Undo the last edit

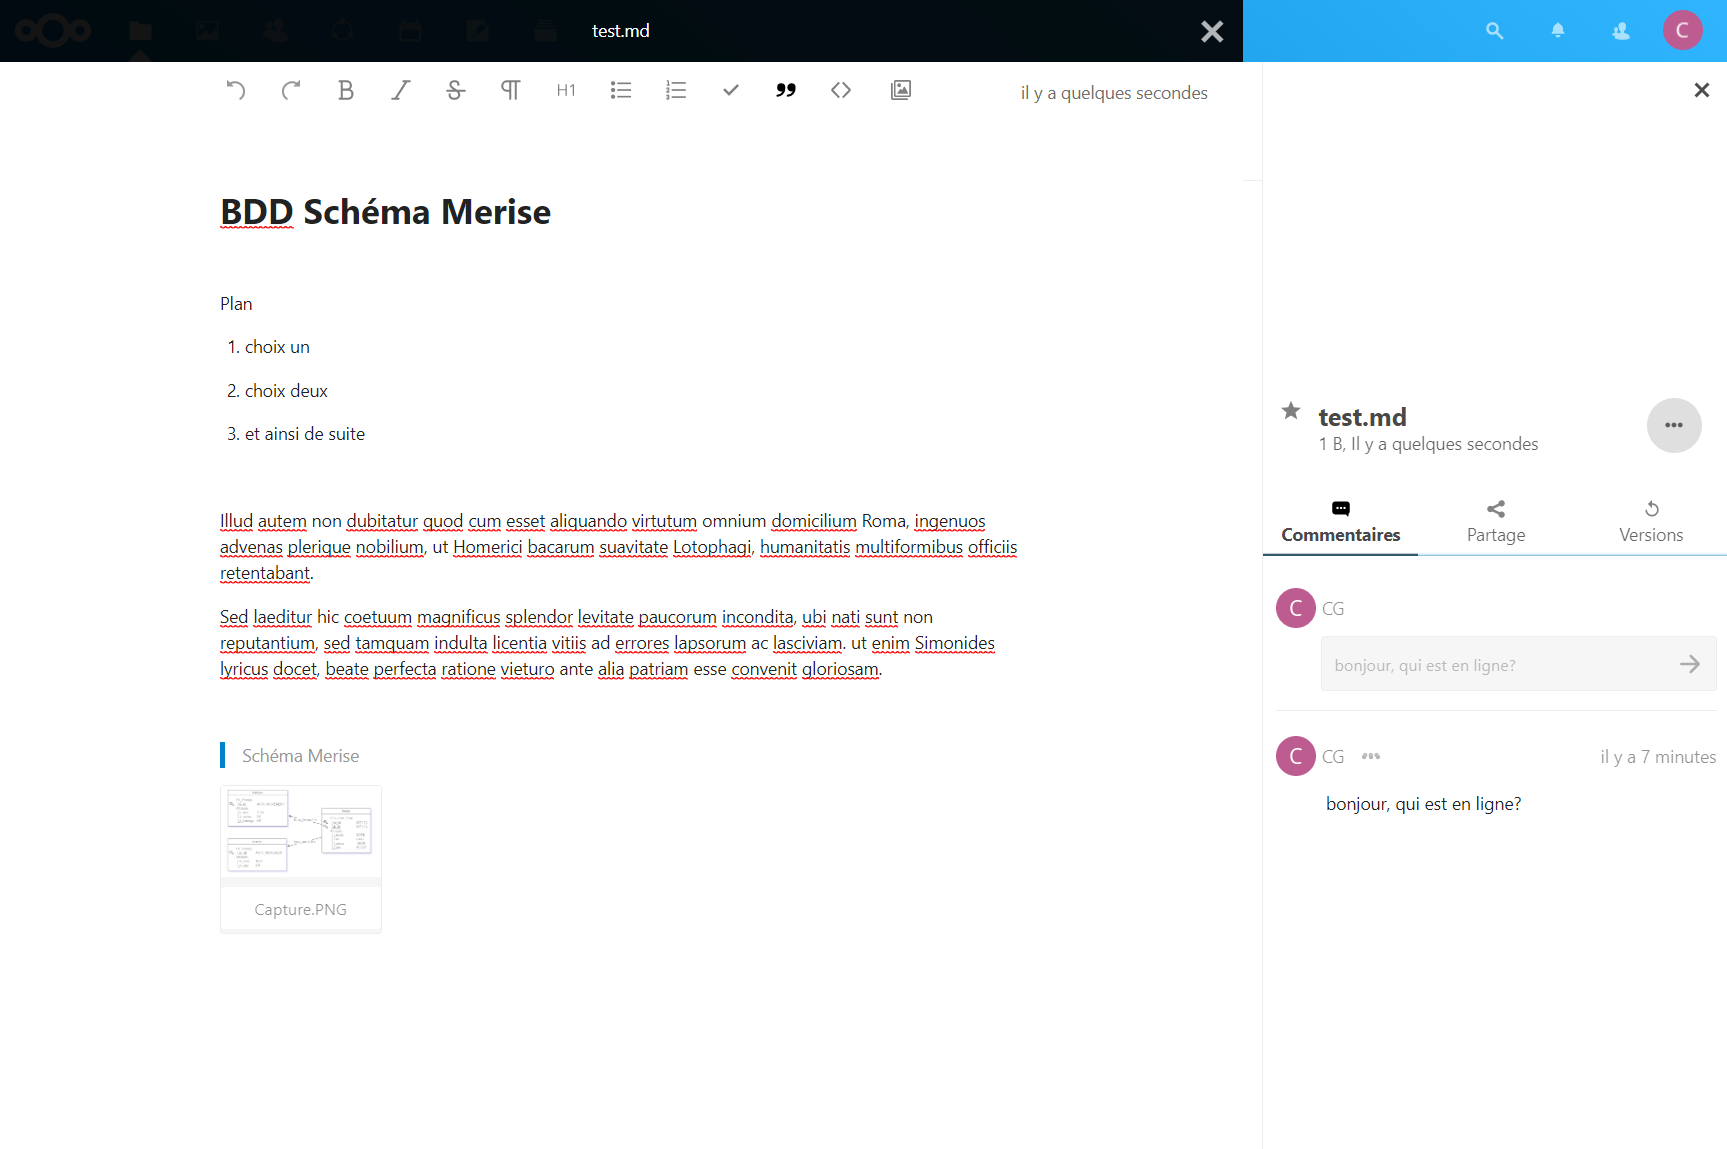(236, 90)
